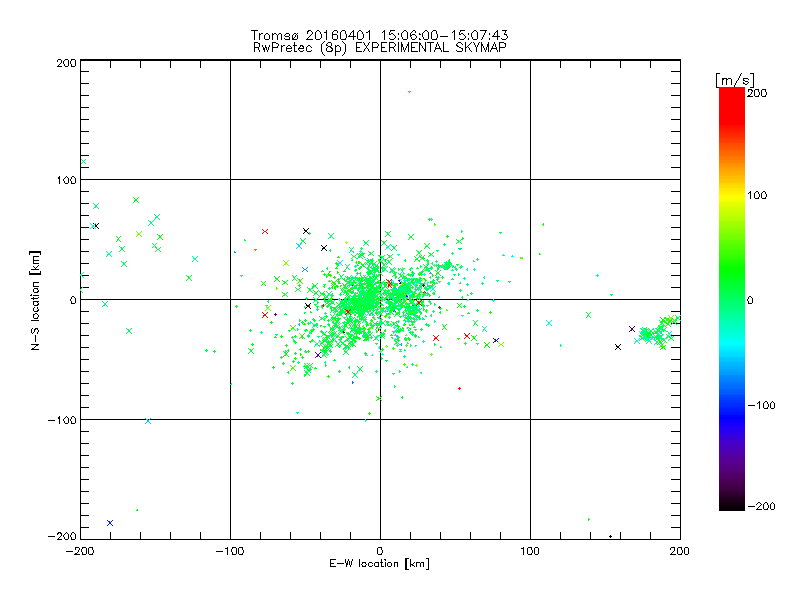Click the E-W axis tick label '-100'
Viewport: 800px width, 600px height.
tap(230, 551)
